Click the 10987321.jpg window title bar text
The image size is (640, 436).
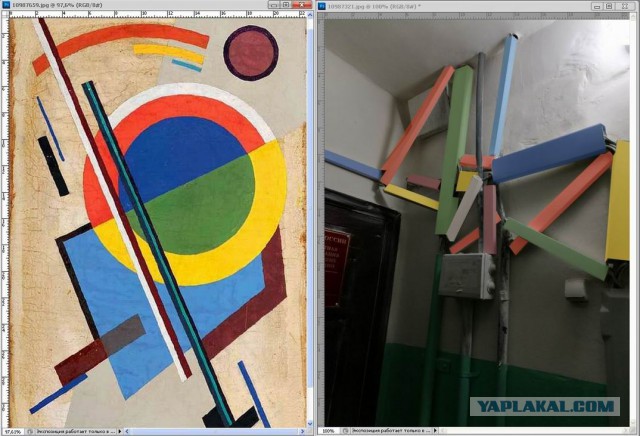[374, 6]
